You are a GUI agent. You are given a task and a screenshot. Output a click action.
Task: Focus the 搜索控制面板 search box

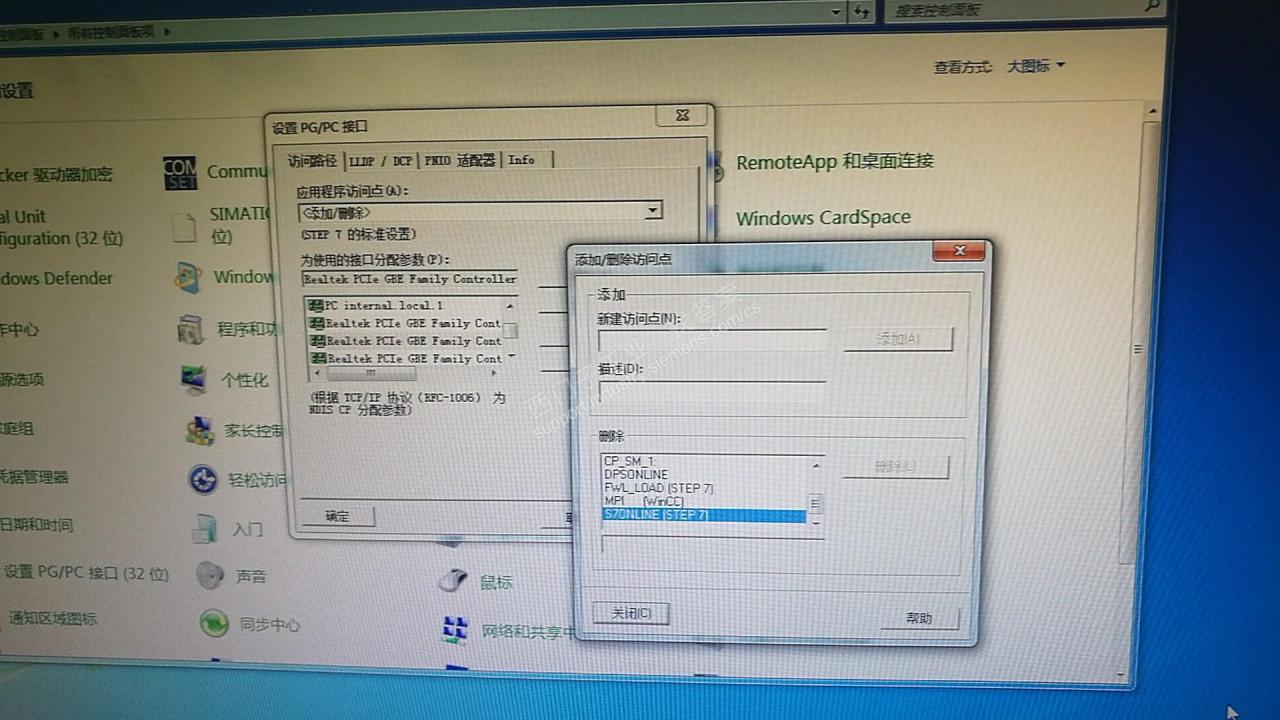click(1023, 10)
